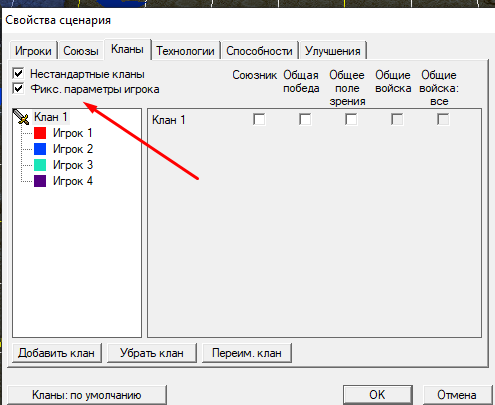Check the Общая победа box for Клан 1

point(305,119)
